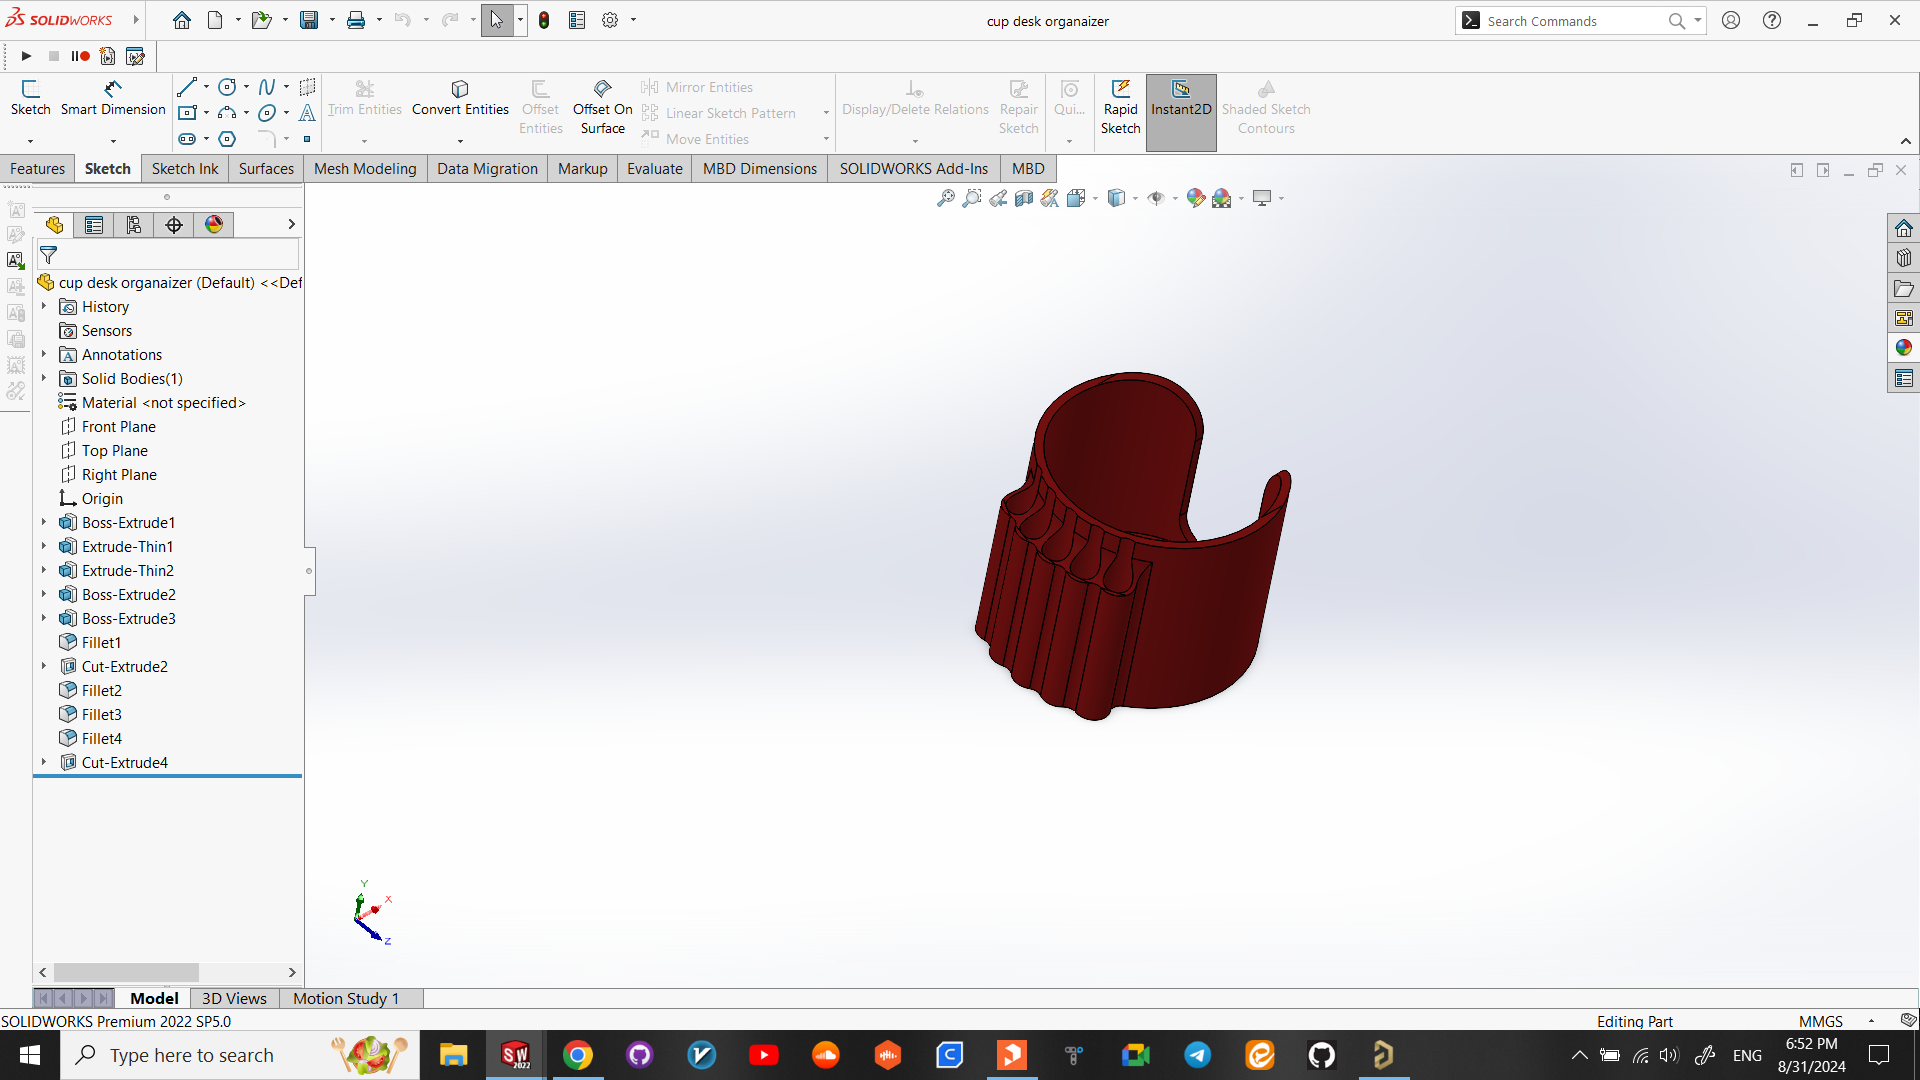Open SOLIDWORKS Add-Ins tab

(x=913, y=168)
